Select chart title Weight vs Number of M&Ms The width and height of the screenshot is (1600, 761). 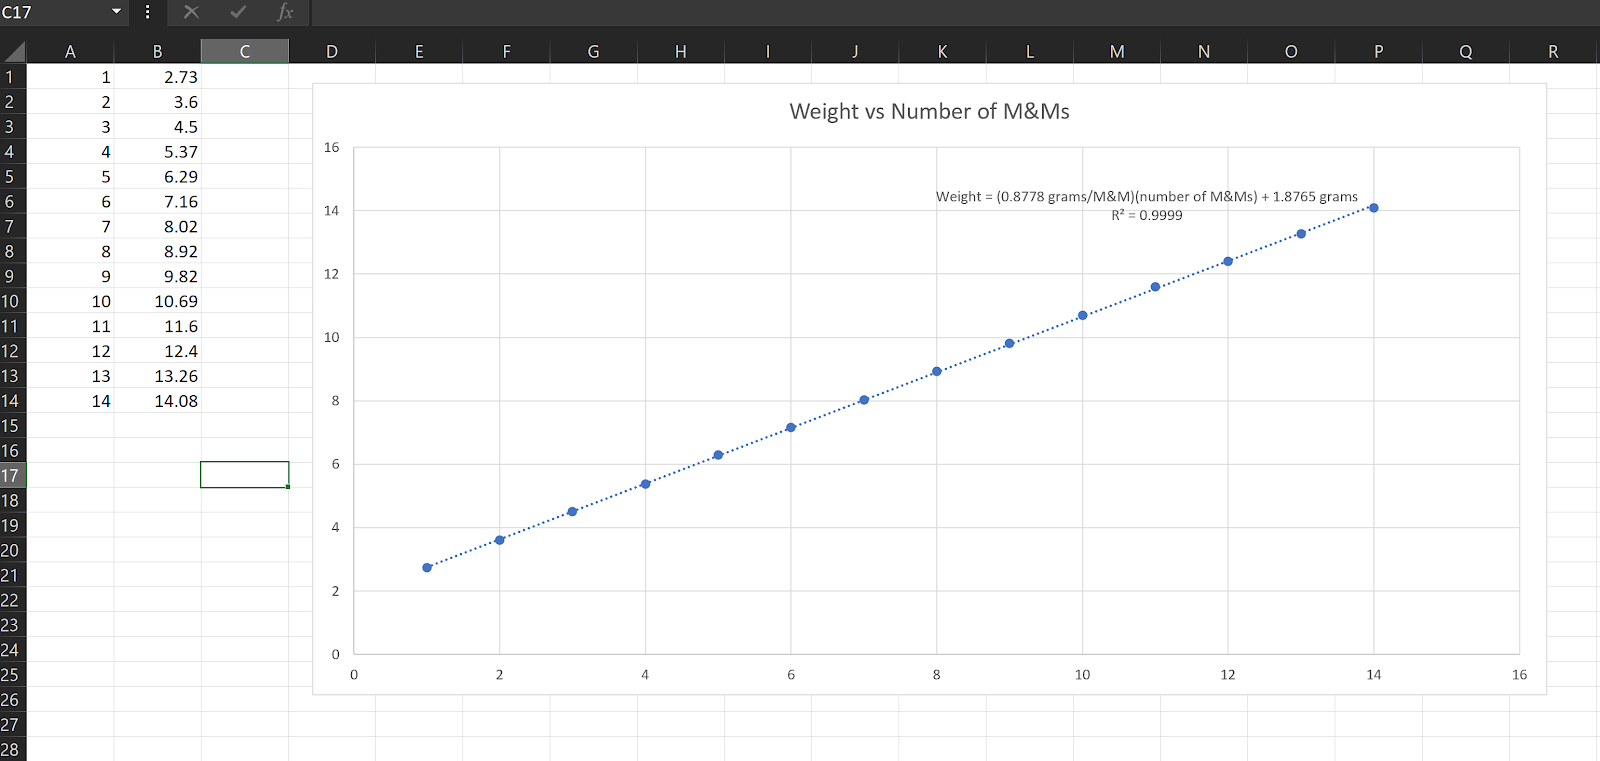point(929,111)
